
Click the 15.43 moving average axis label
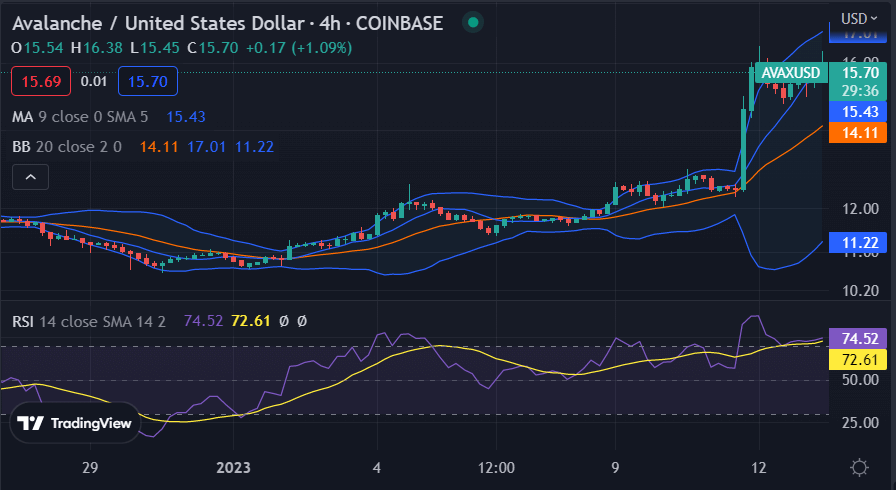[860, 111]
